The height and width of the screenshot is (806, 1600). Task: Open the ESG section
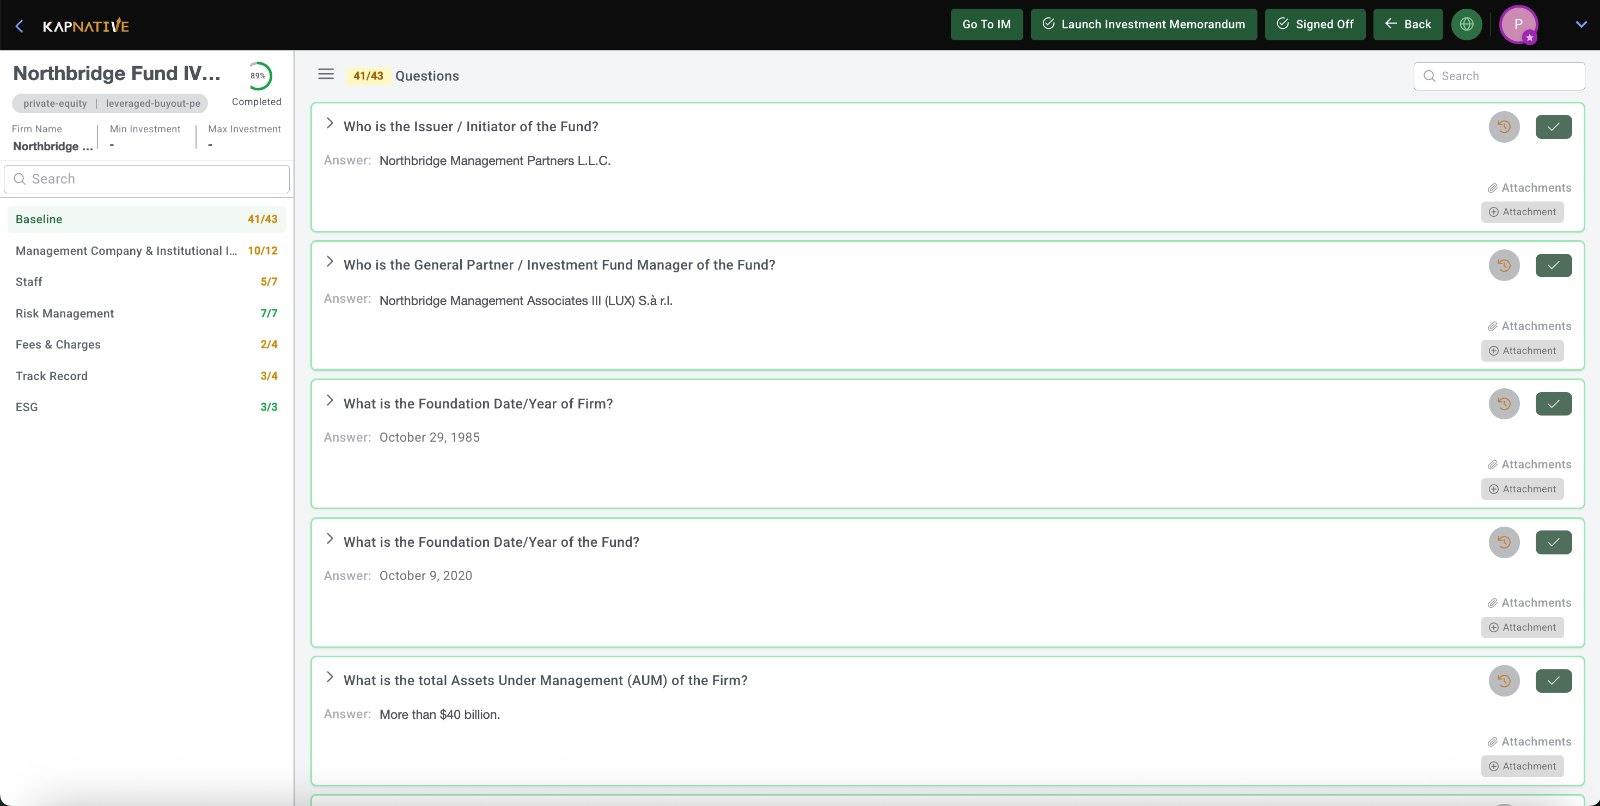tap(147, 407)
